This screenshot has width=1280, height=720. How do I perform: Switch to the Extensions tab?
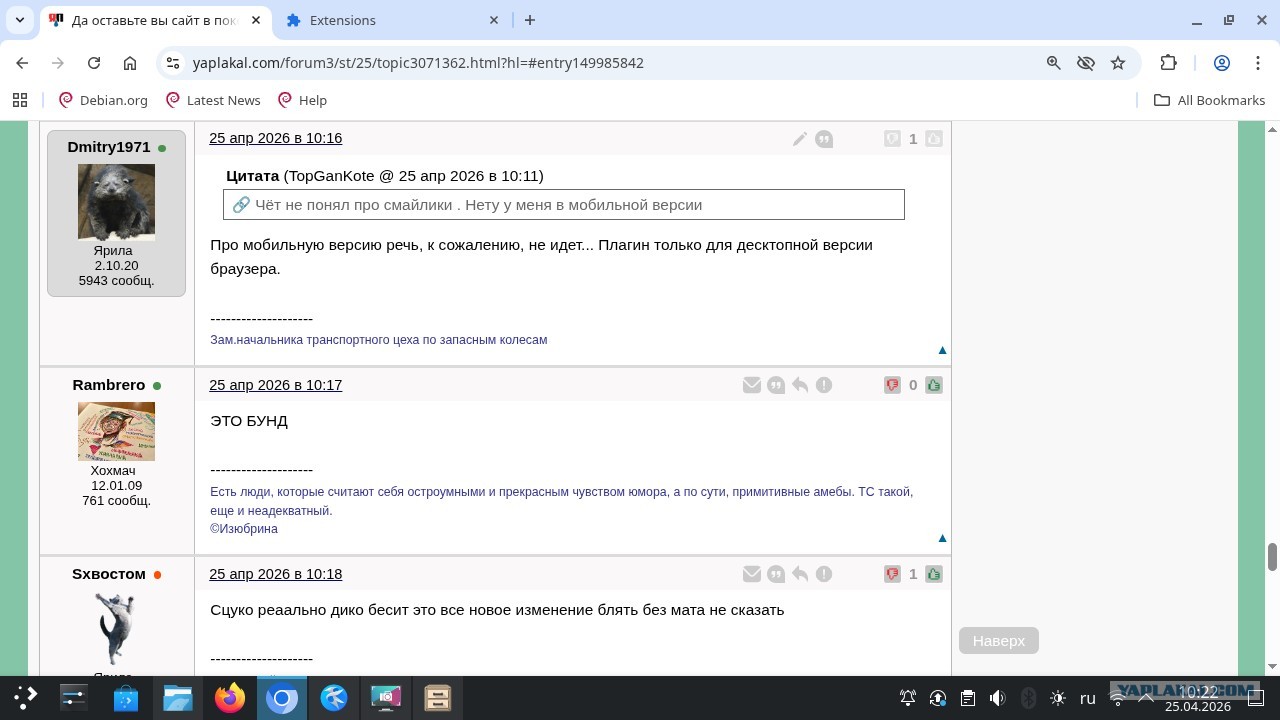[x=390, y=20]
